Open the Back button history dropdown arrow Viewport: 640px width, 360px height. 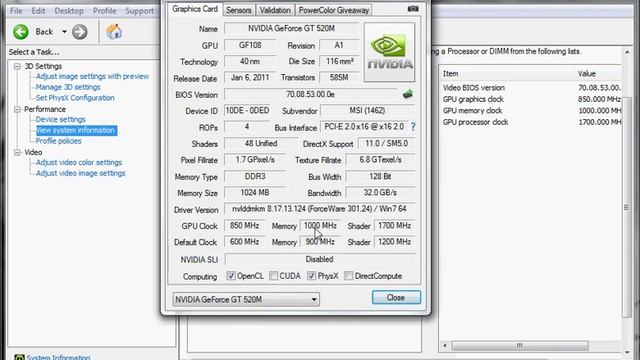coord(64,32)
